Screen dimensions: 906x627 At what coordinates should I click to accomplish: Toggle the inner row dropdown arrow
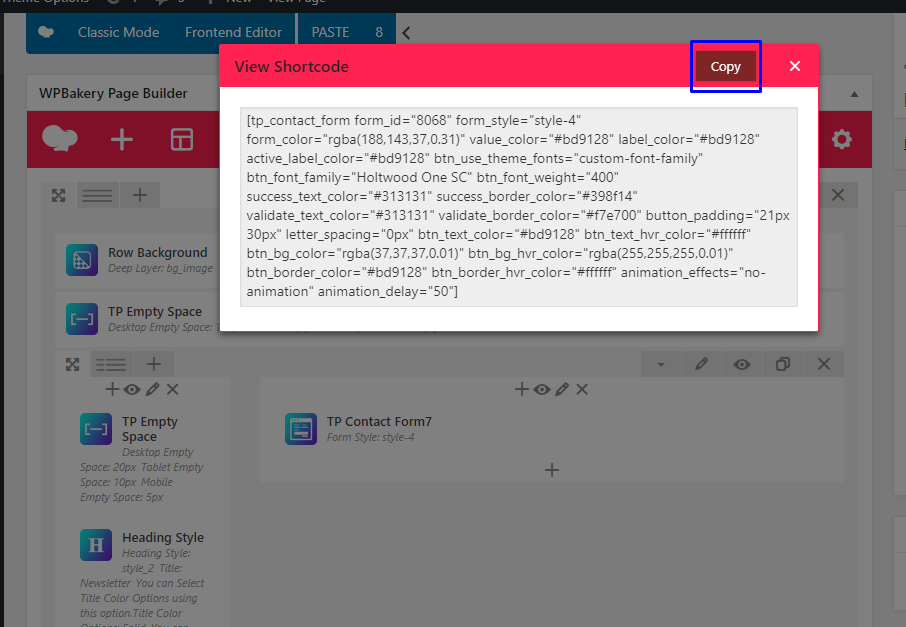[x=660, y=364]
